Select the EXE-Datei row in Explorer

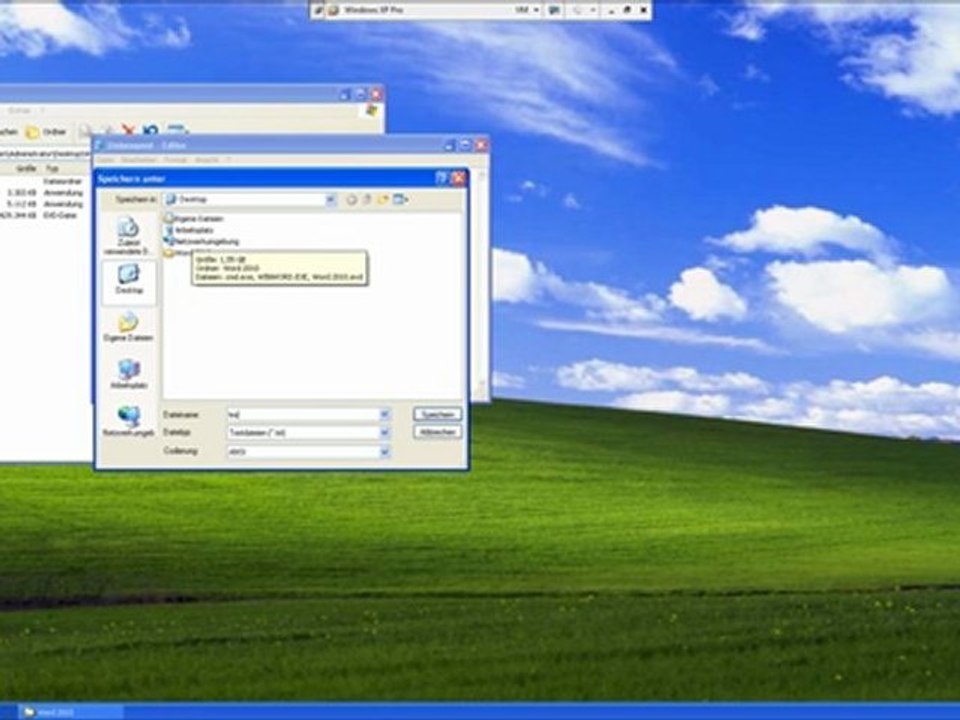pyautogui.click(x=61, y=216)
